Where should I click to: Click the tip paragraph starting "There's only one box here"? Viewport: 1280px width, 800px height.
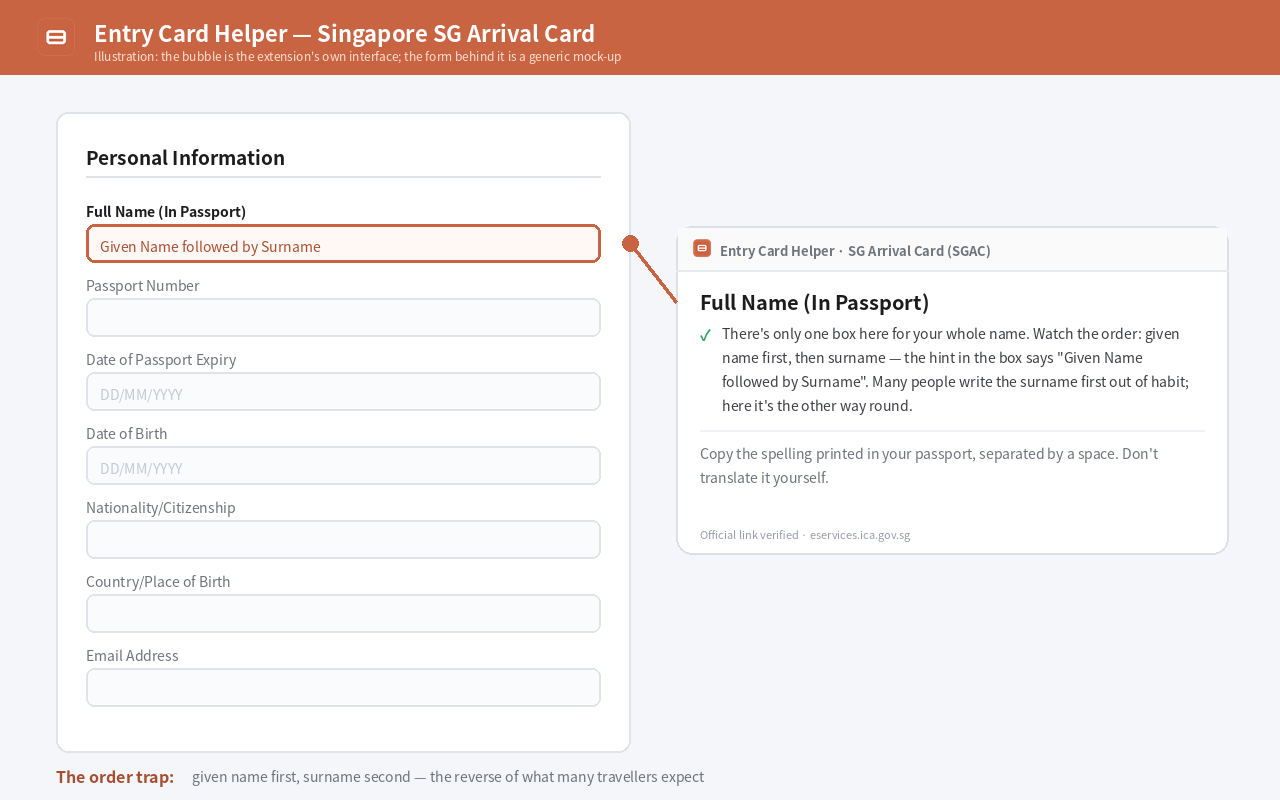pos(955,370)
